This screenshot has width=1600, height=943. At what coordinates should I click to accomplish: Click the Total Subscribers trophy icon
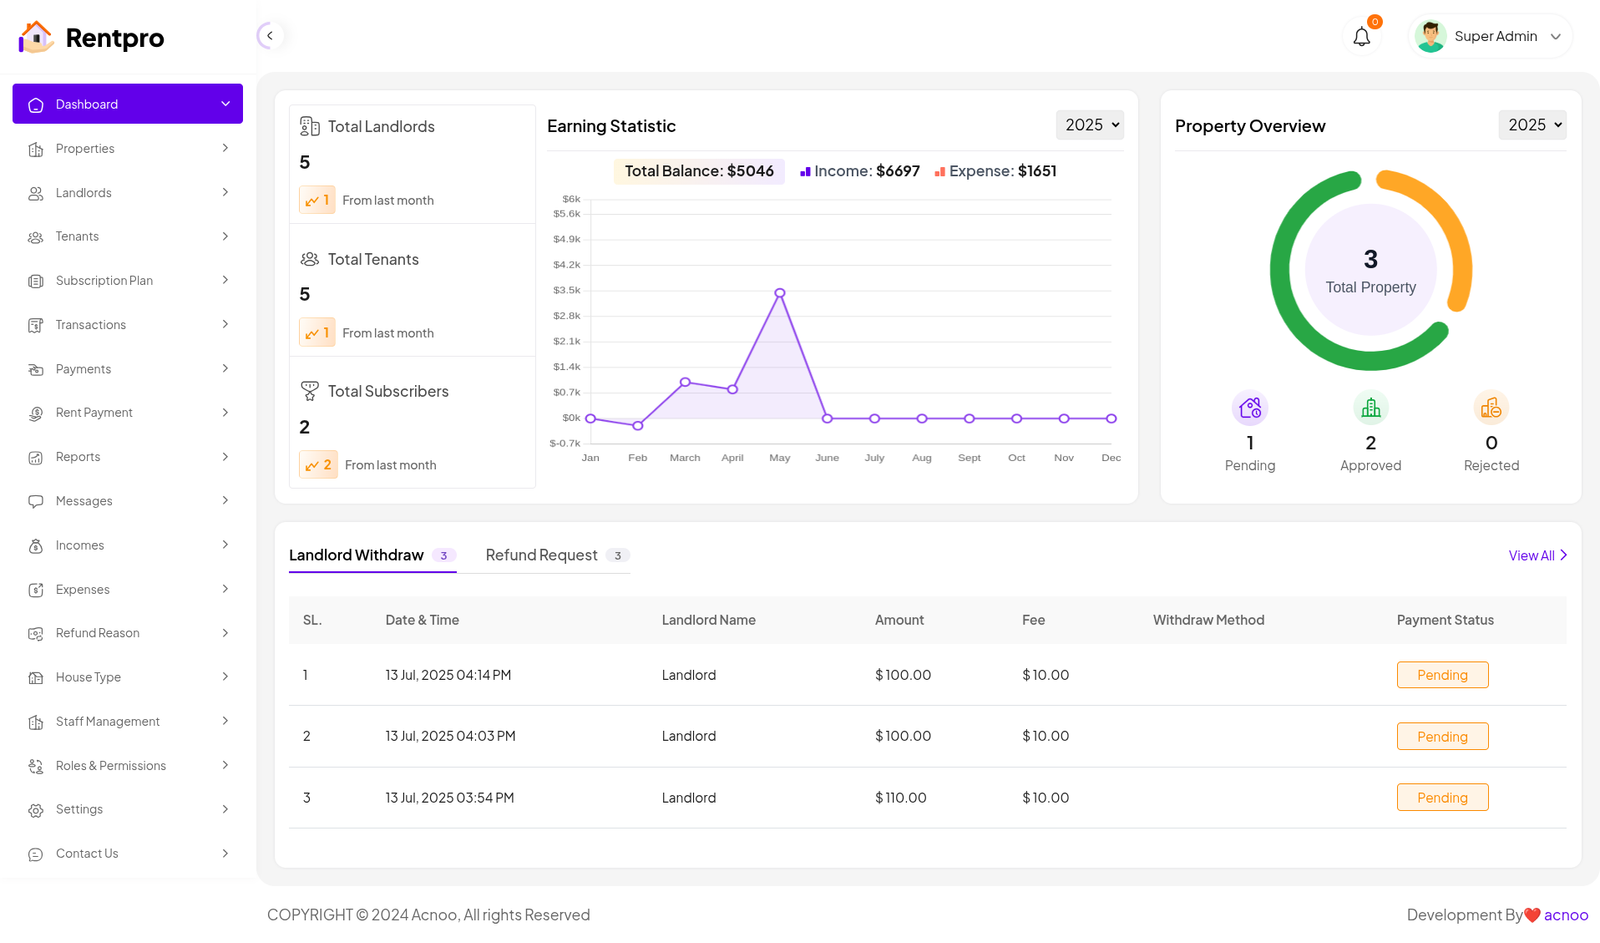point(310,391)
